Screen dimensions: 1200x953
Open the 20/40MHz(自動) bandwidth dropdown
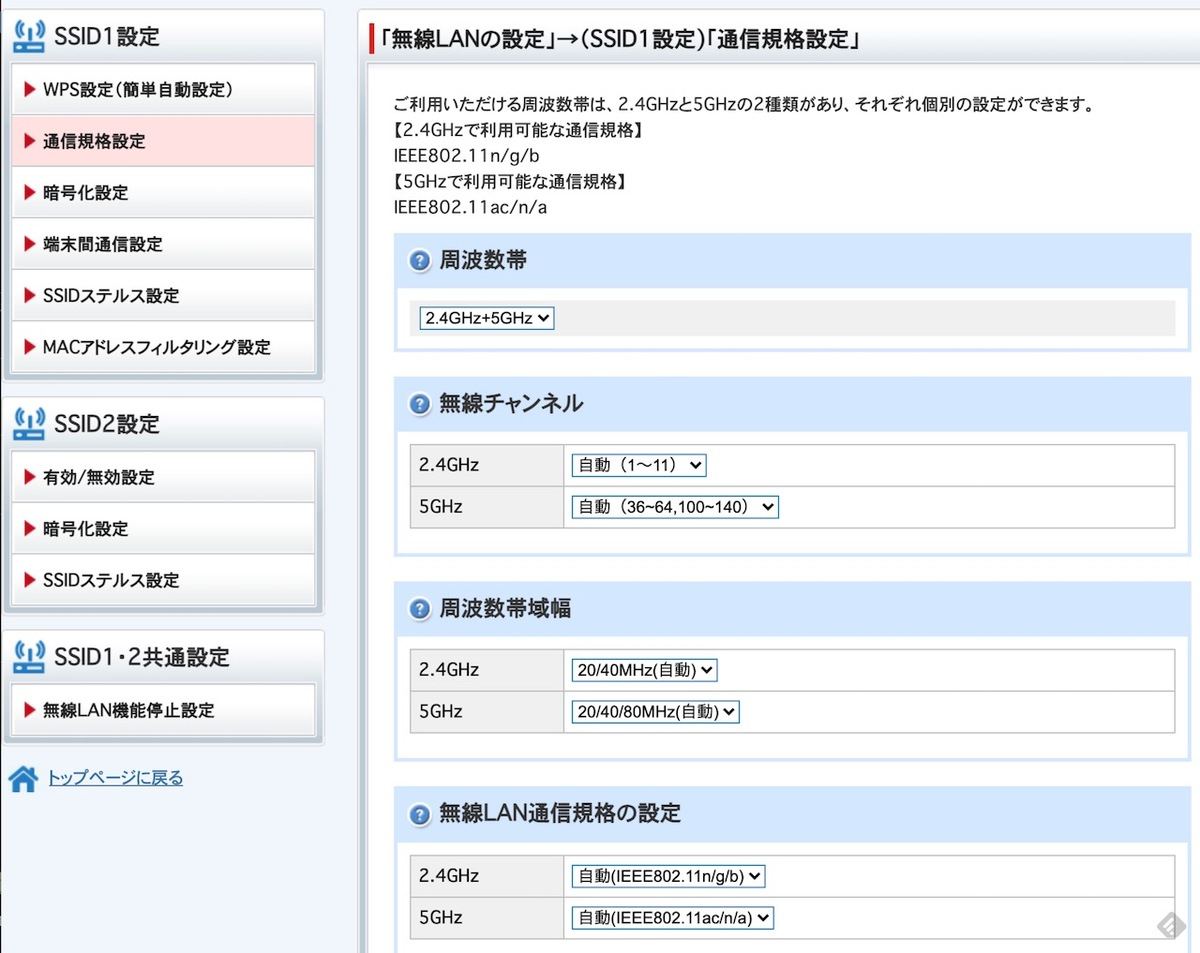coord(645,670)
